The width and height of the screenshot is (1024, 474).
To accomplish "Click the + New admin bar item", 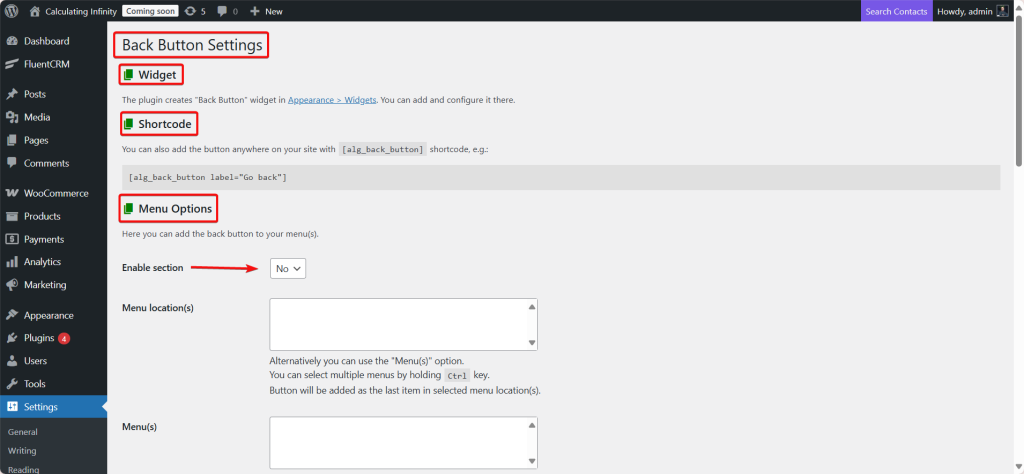I will coord(266,11).
